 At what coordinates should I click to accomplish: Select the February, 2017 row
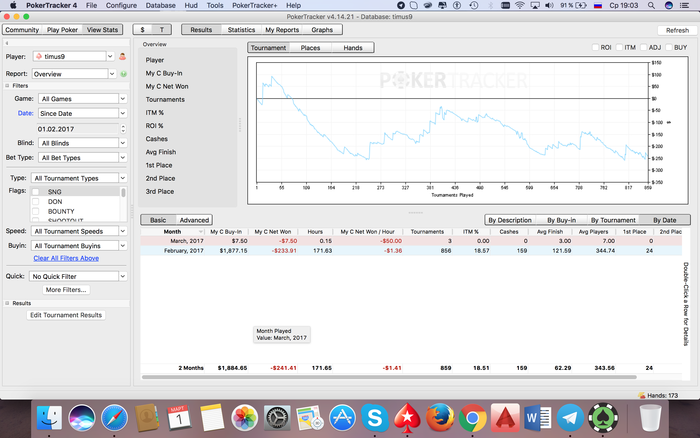tap(411, 251)
